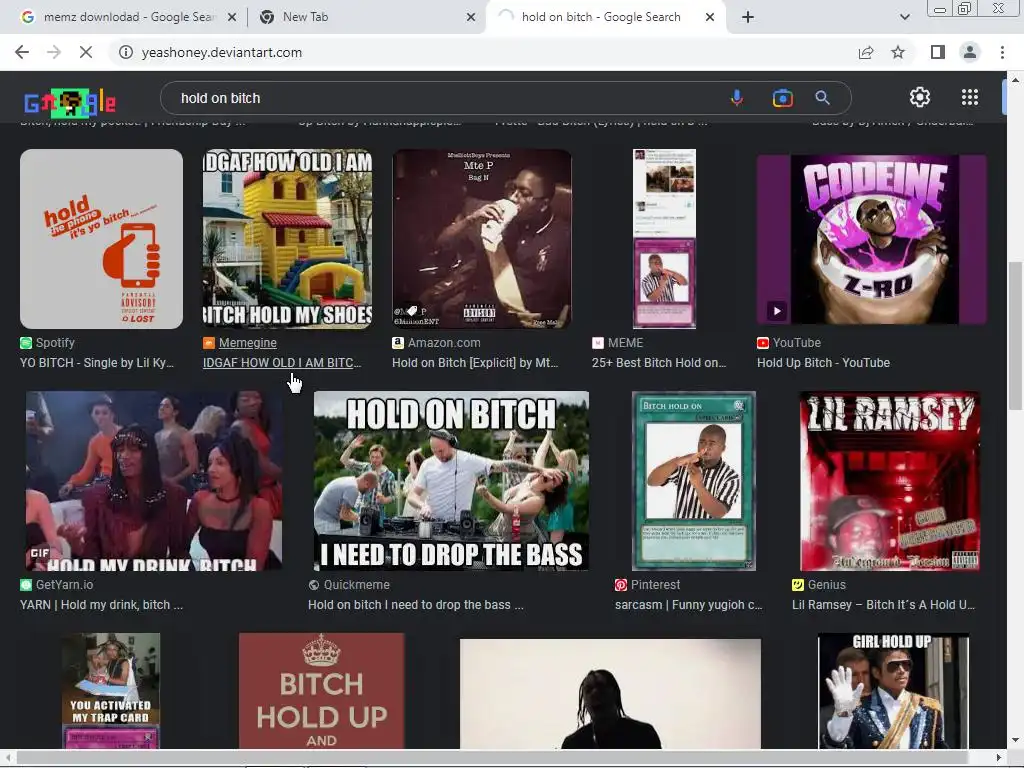Click the Spotify source link
Image resolution: width=1024 pixels, height=768 pixels.
pos(47,343)
